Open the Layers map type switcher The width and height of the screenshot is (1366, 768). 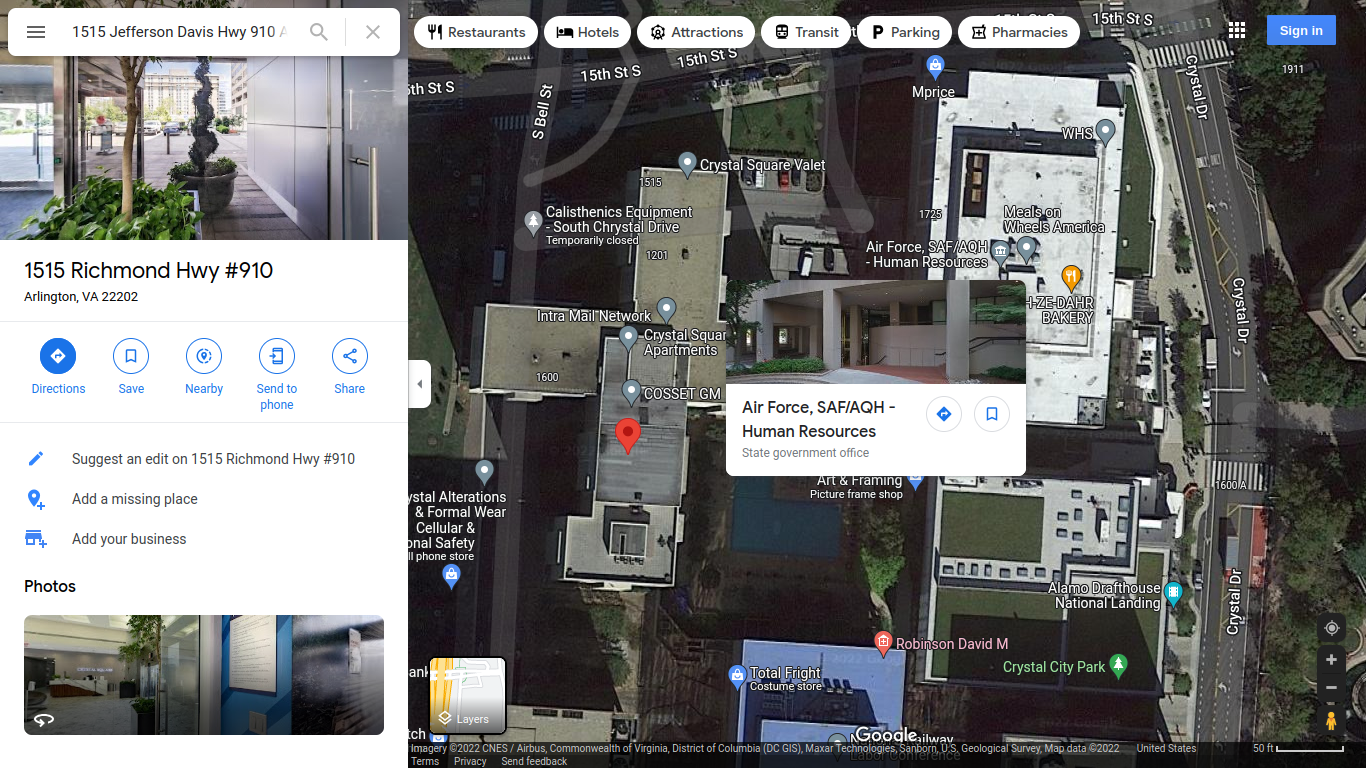[467, 695]
